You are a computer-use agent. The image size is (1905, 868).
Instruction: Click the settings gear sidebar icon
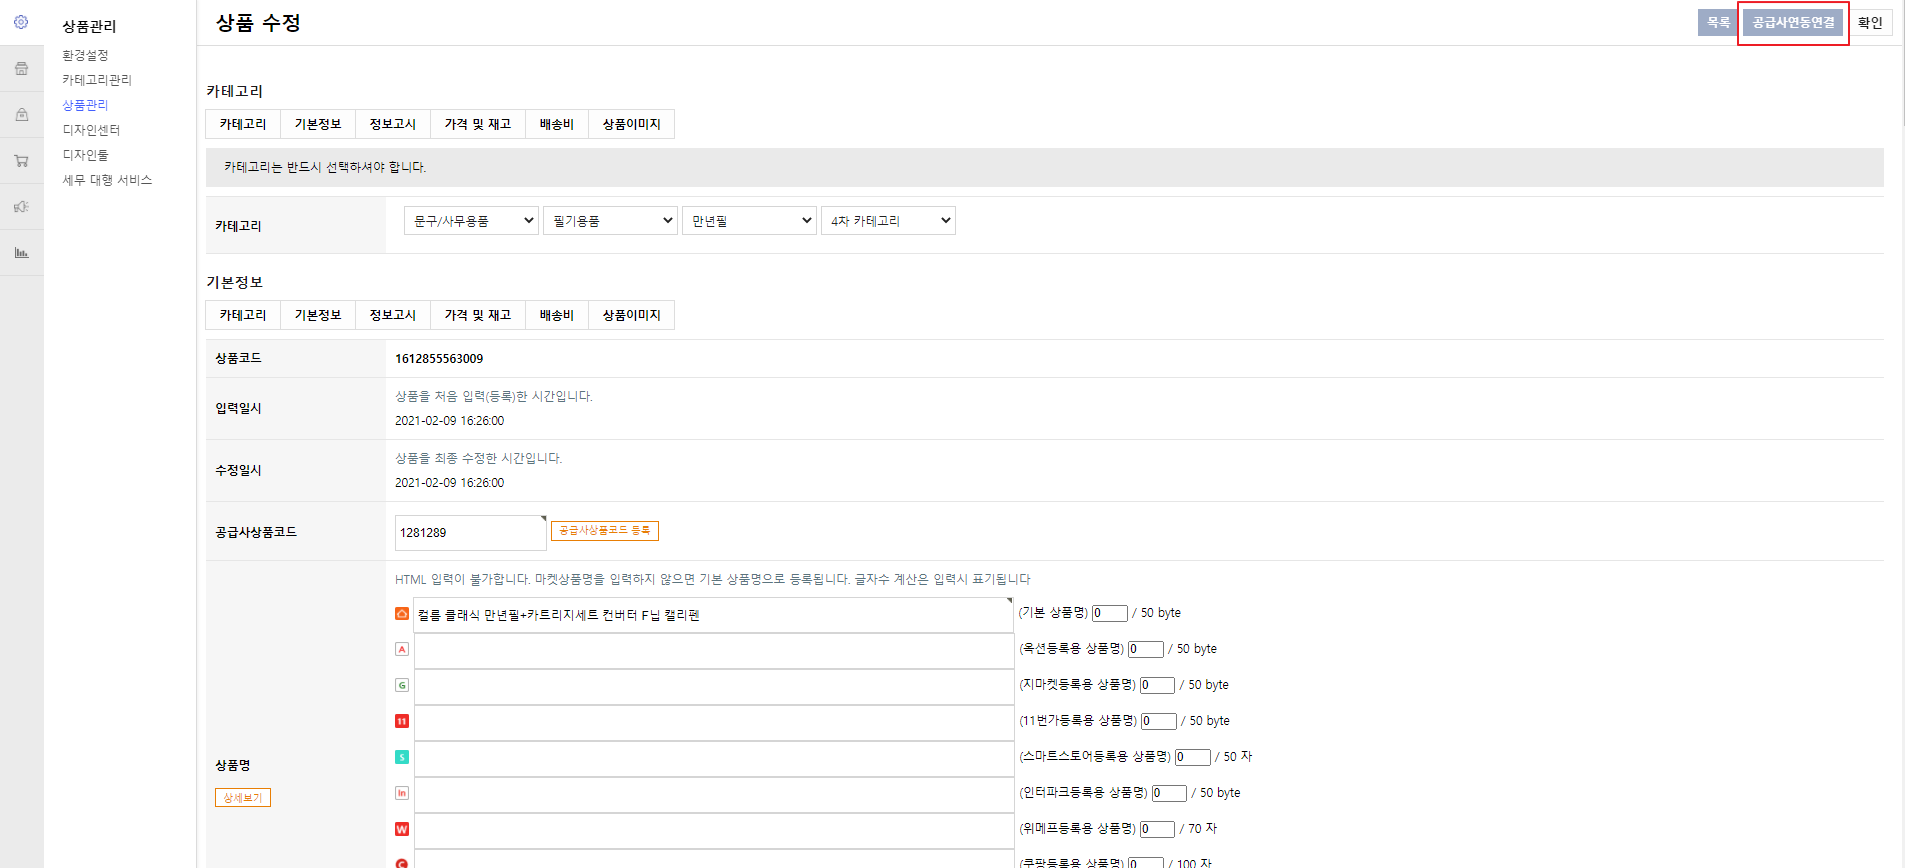pos(21,22)
